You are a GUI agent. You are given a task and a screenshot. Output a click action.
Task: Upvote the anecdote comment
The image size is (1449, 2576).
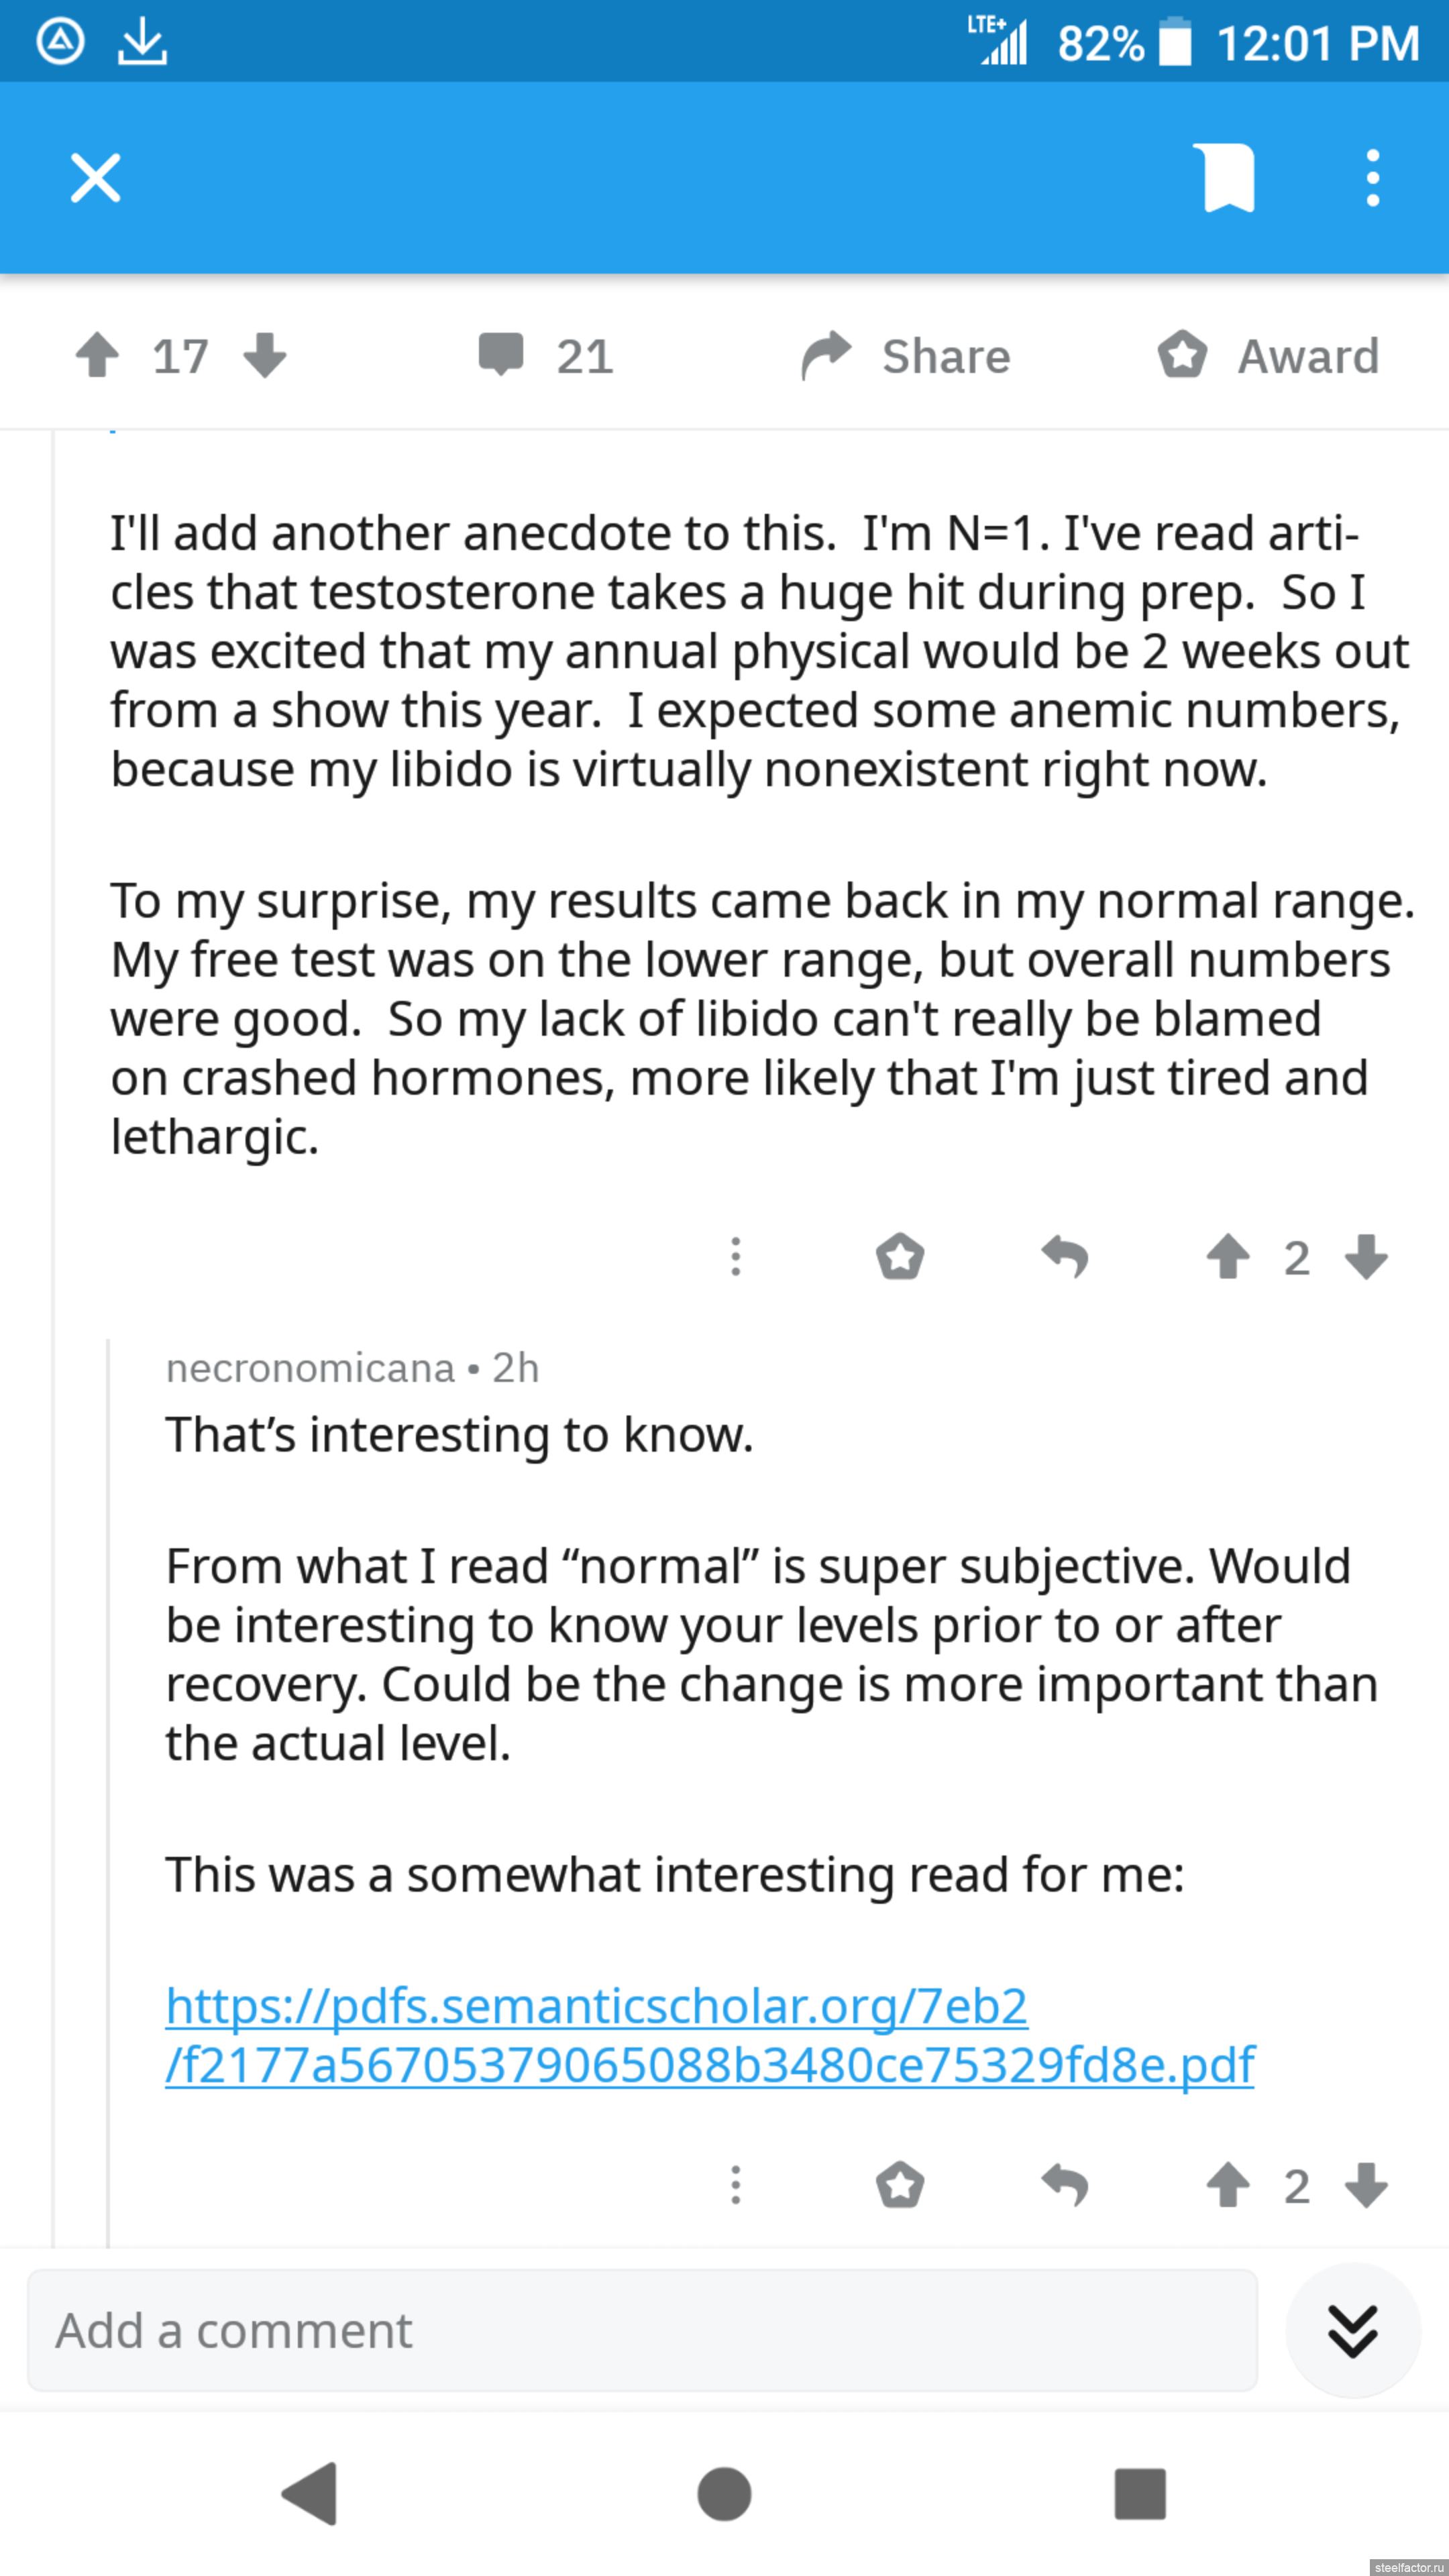tap(1228, 1257)
